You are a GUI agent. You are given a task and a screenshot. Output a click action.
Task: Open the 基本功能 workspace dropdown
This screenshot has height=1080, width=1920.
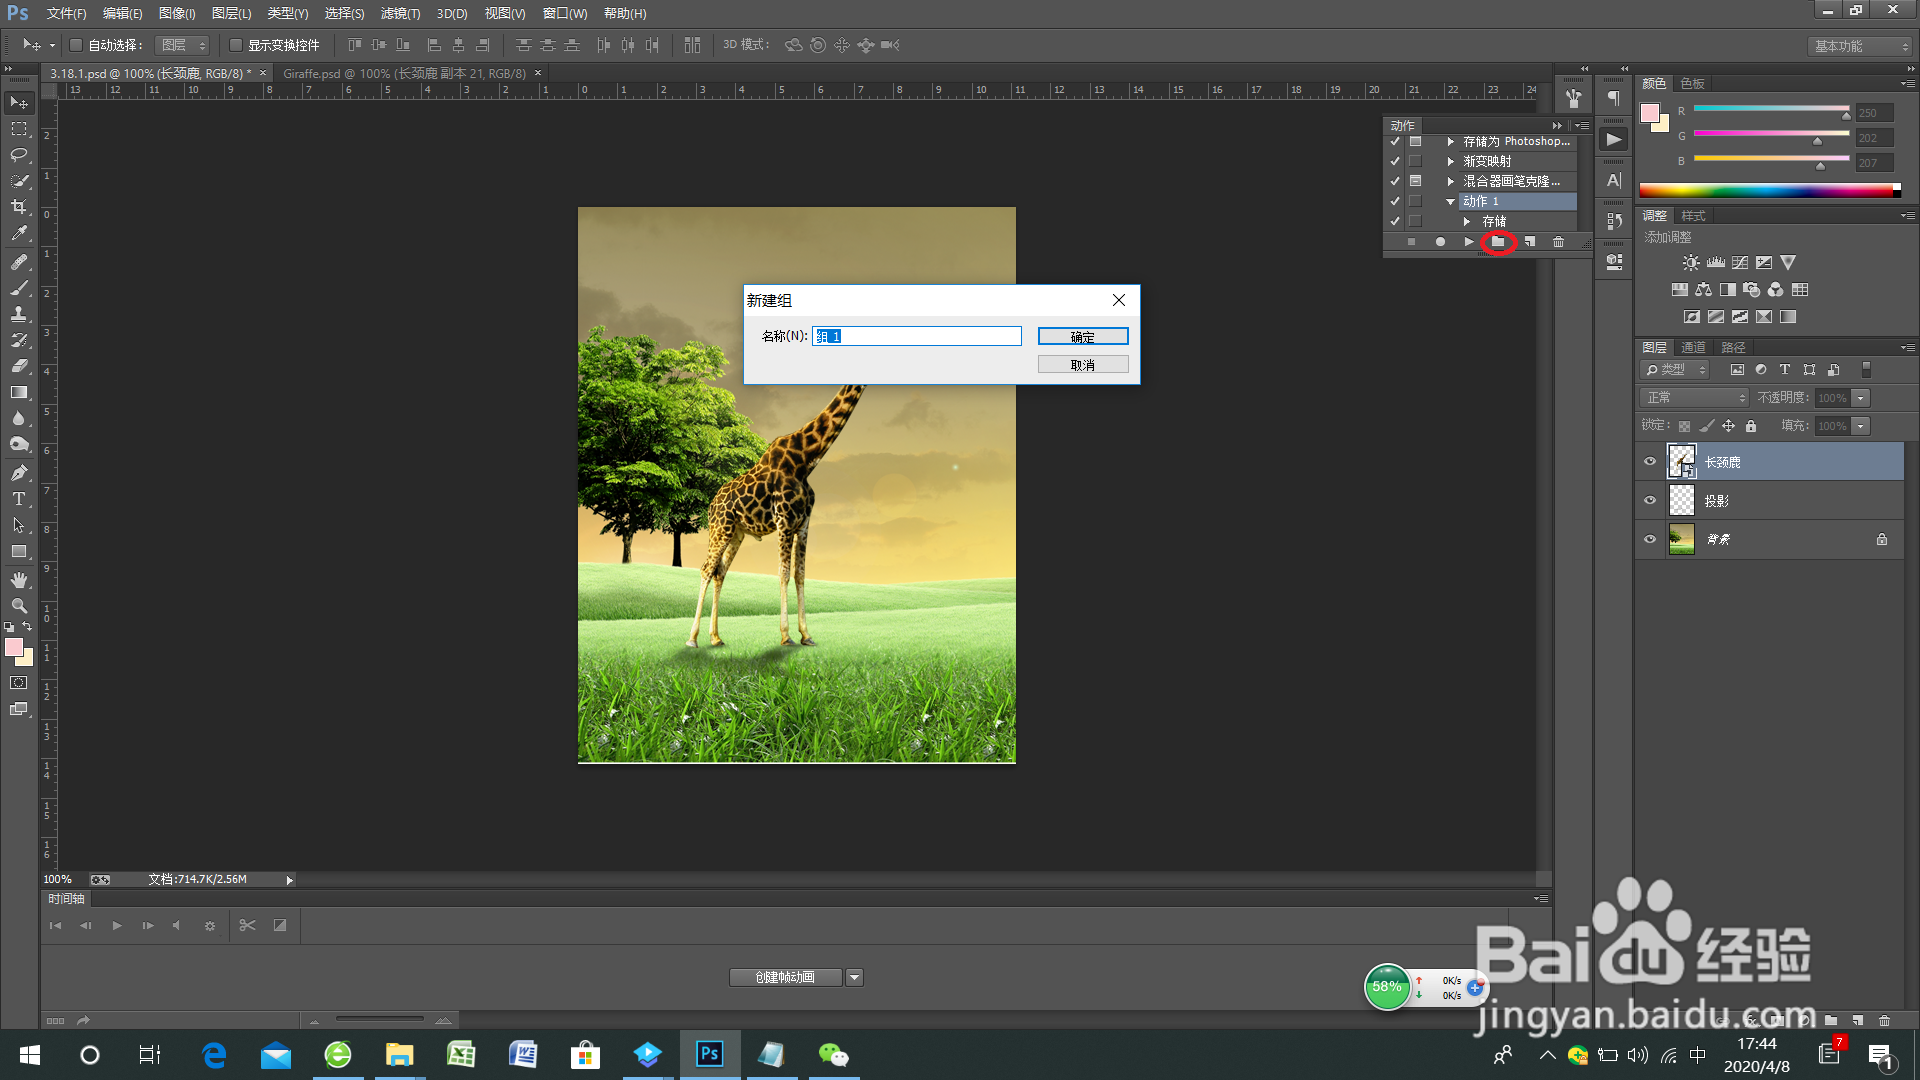coord(1860,46)
